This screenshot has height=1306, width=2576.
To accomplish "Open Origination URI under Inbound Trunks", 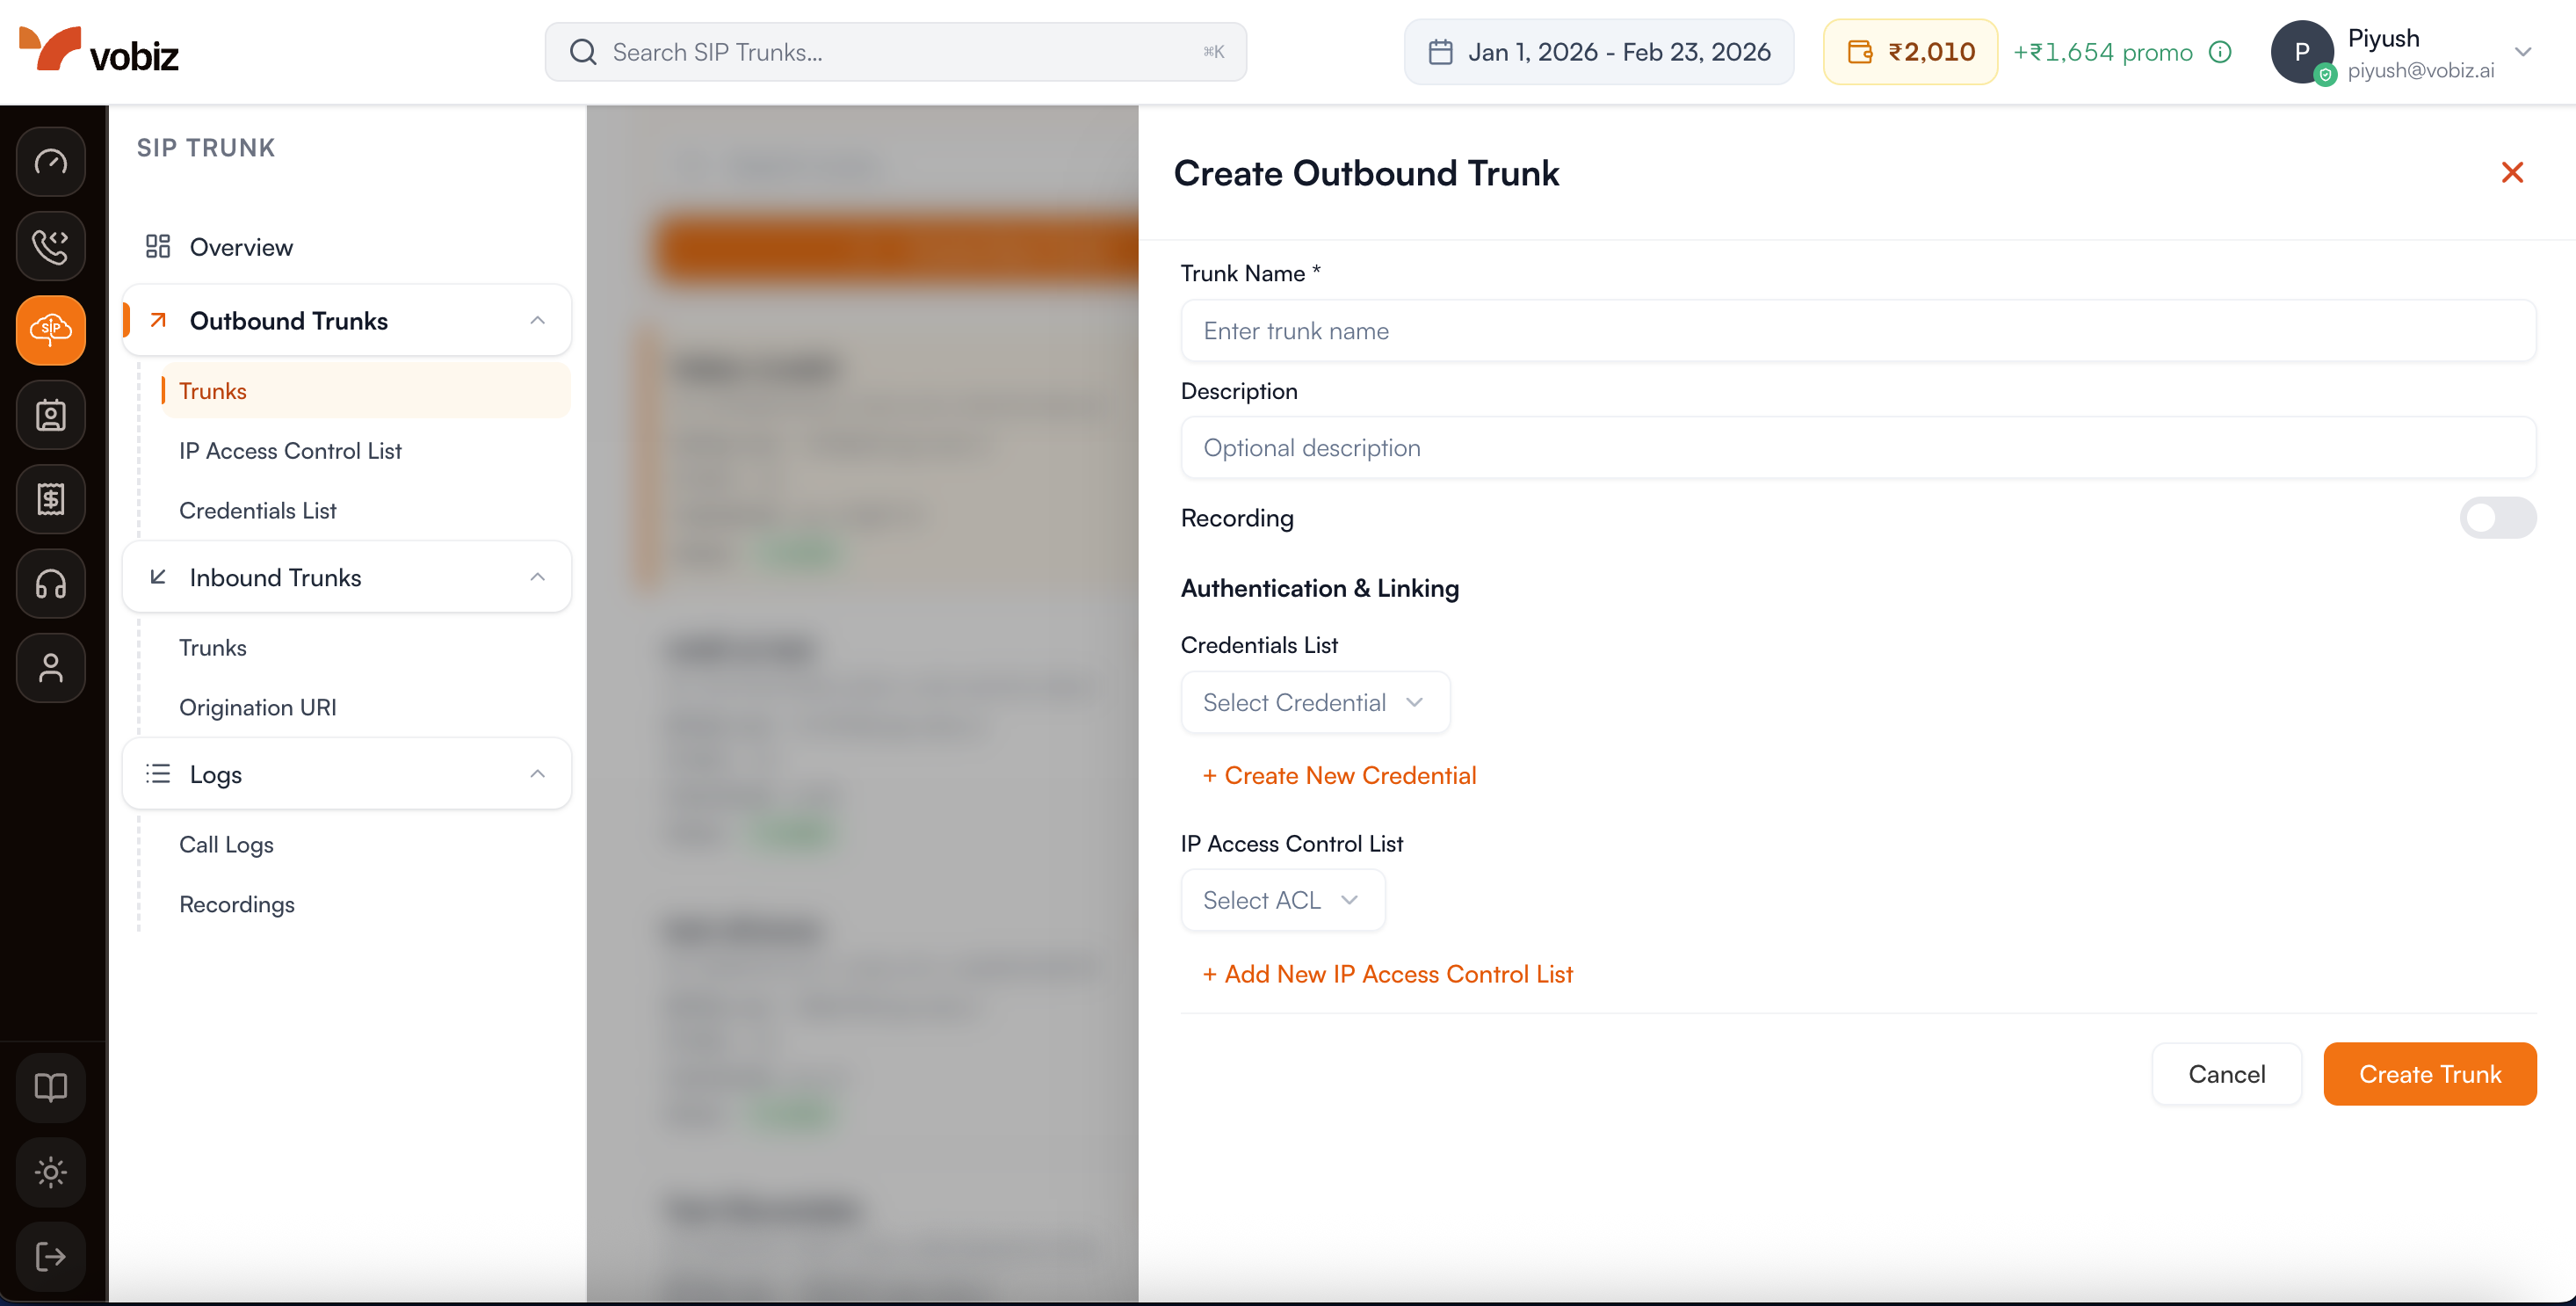I will pos(257,707).
